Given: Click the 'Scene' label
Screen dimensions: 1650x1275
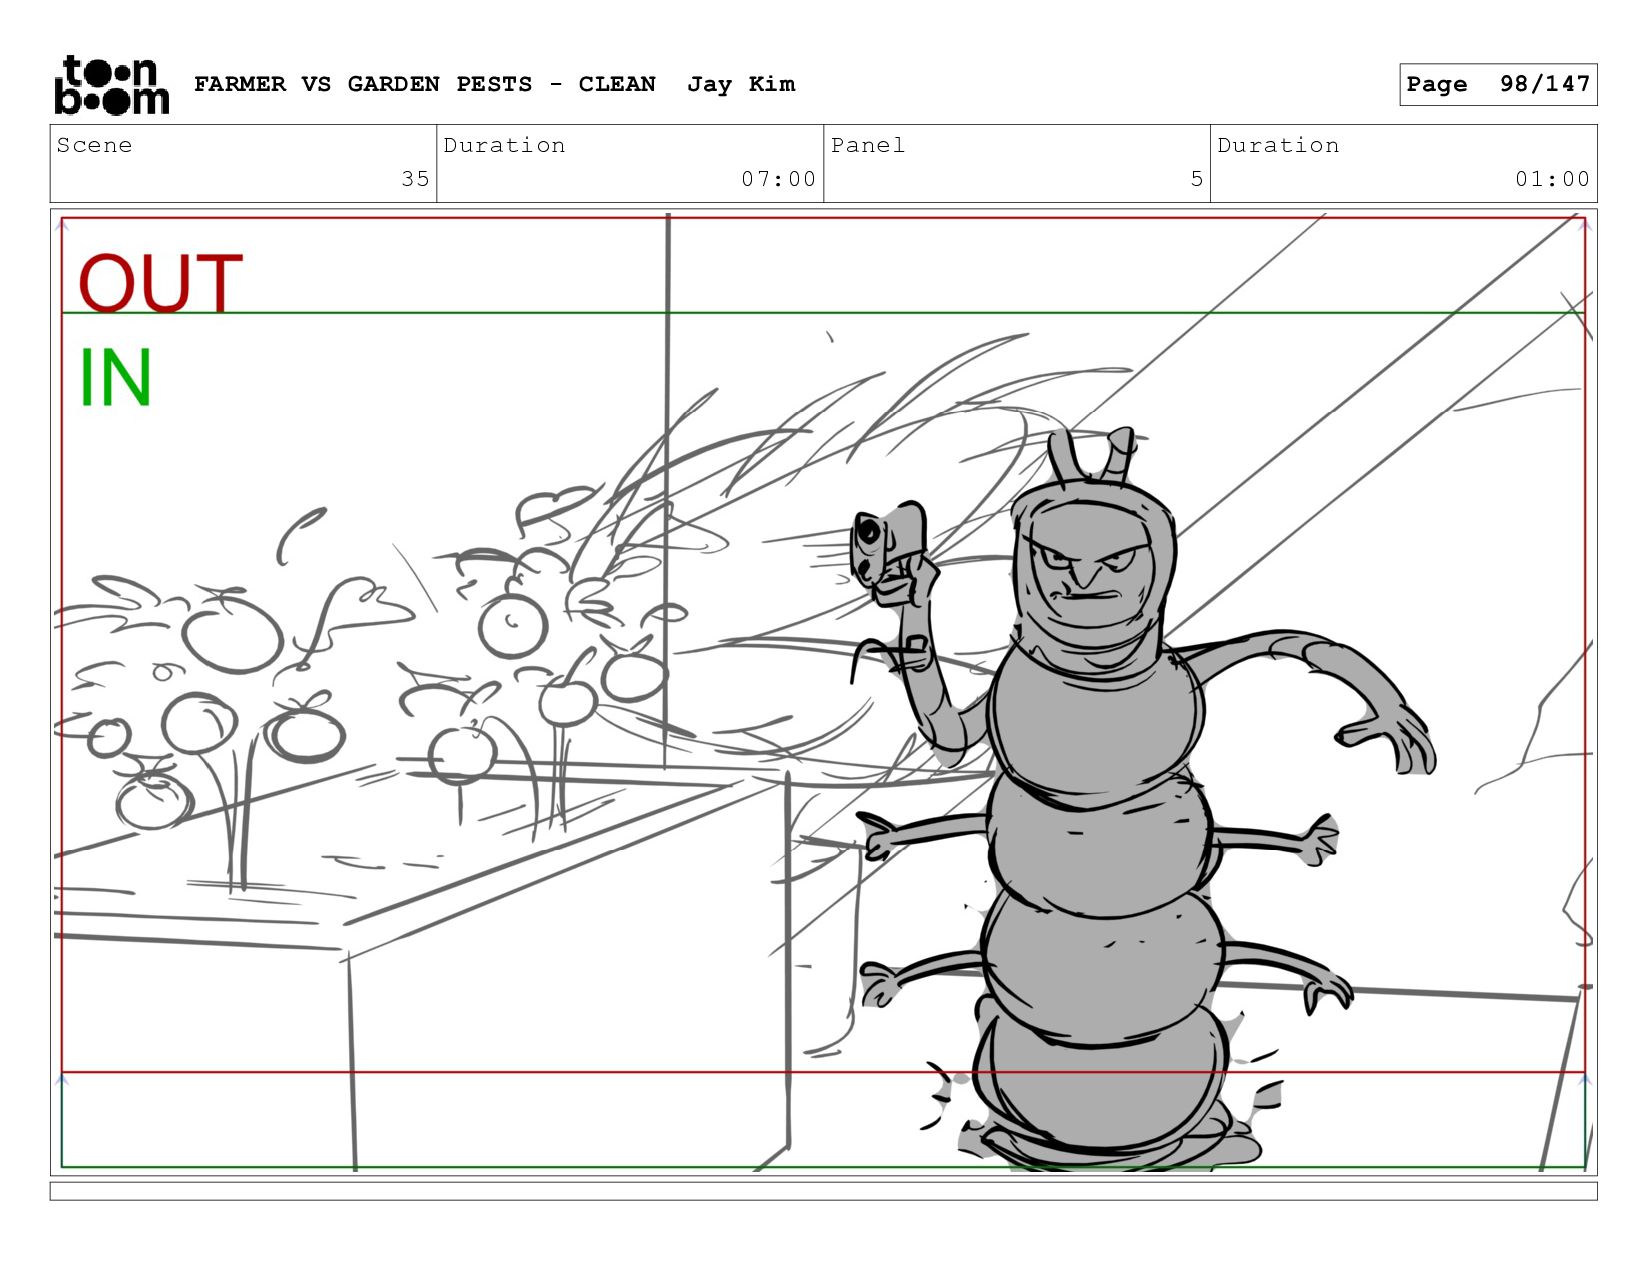Looking at the screenshot, I should pos(94,145).
